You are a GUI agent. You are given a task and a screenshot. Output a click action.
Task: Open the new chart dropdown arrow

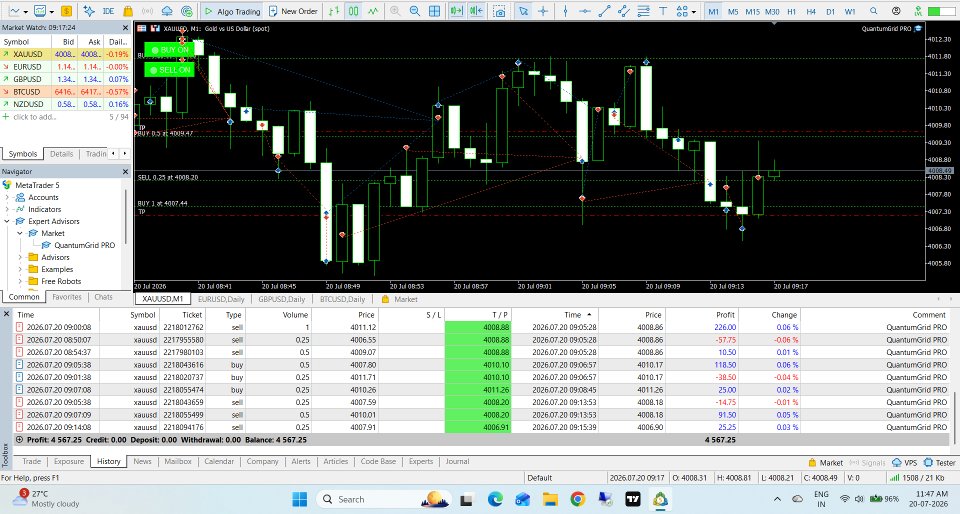(x=26, y=12)
